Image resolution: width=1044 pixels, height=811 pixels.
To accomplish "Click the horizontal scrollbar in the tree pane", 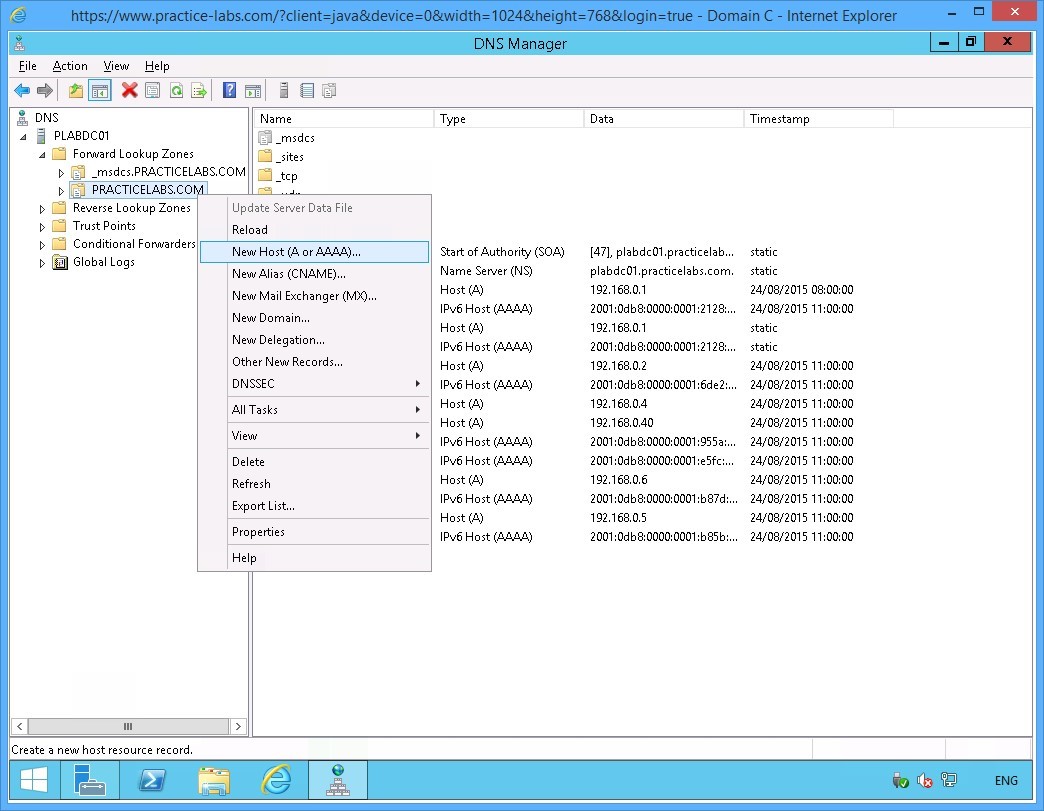I will tap(127, 726).
